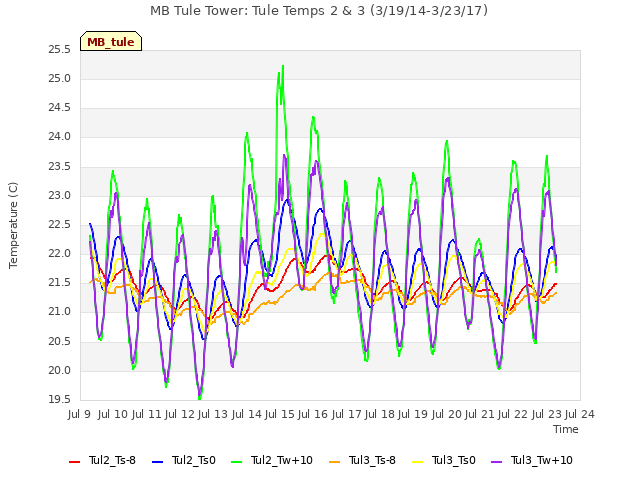Select the Tul2_Ts0 legend label
This screenshot has height=480, width=640.
pos(193,460)
